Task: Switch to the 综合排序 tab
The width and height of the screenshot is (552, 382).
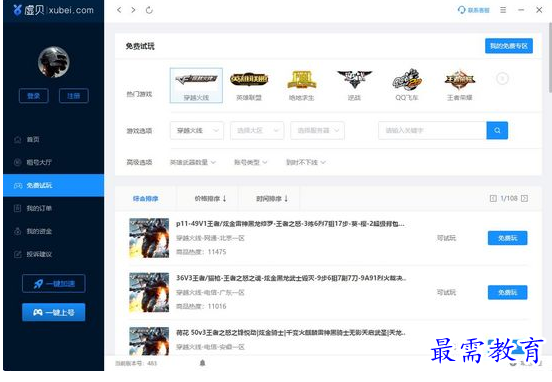Action: click(145, 199)
